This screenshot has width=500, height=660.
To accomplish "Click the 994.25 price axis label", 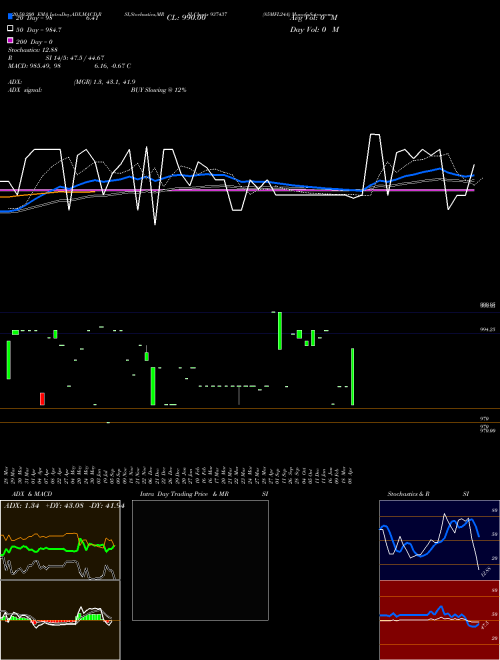I will 487,330.
